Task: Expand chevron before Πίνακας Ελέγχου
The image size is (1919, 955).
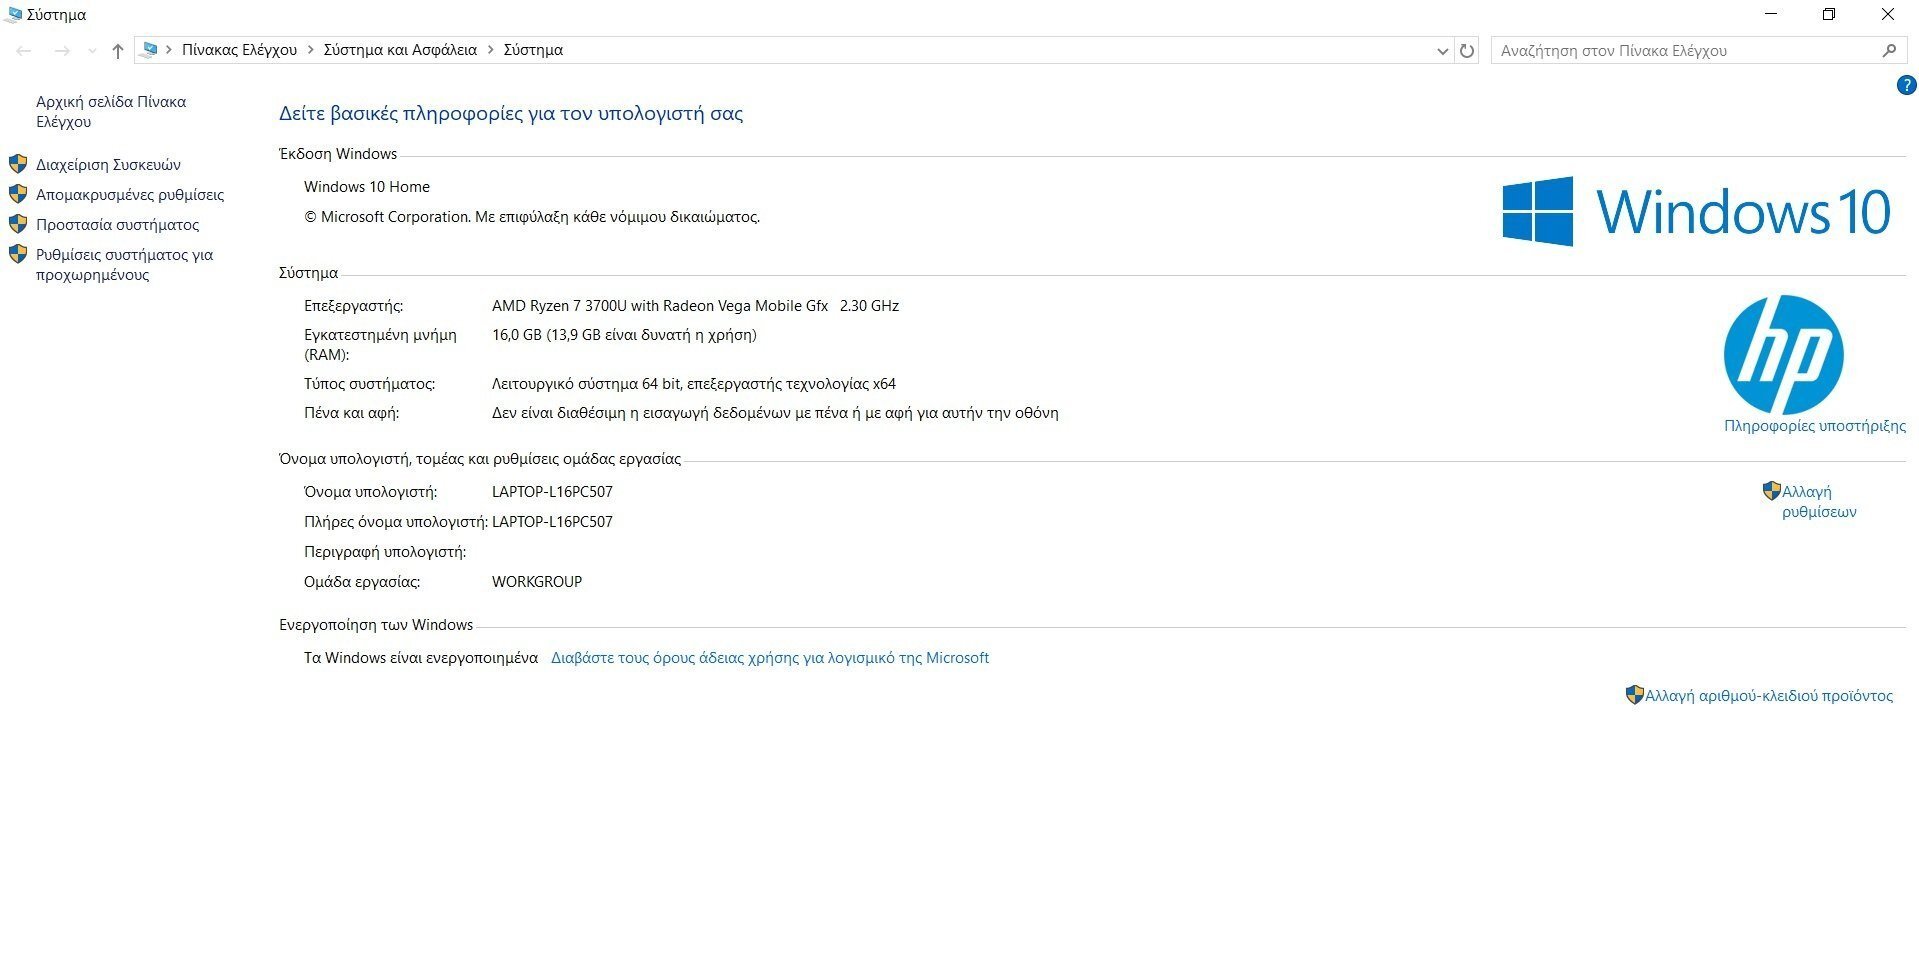Action: tap(169, 50)
